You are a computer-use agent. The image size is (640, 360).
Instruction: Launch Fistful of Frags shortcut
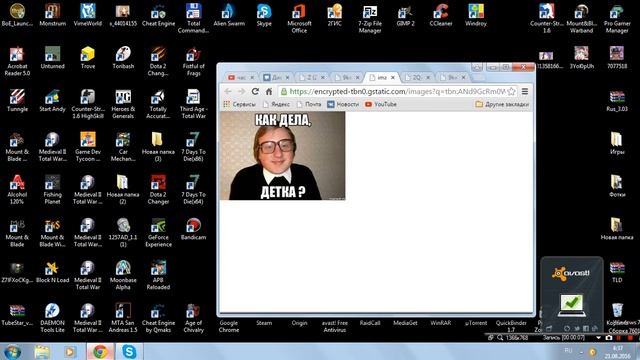click(x=193, y=61)
